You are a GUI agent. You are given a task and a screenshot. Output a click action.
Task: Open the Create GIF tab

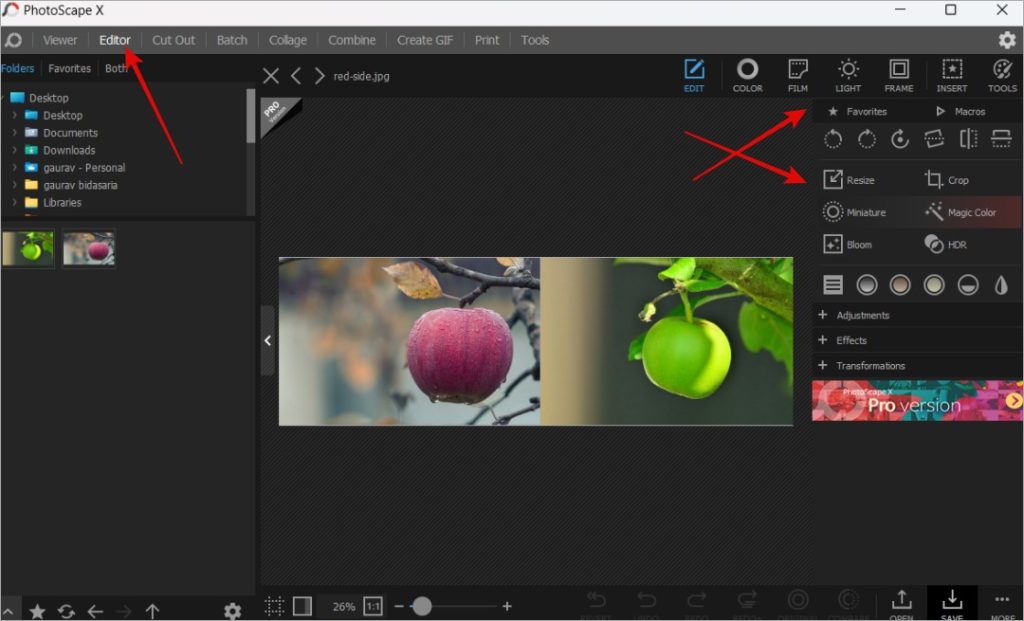424,40
